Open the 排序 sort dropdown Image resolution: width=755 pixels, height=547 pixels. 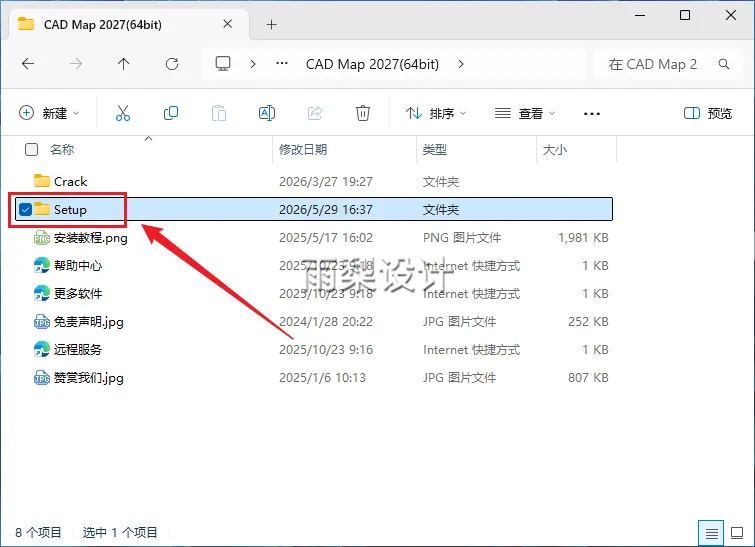coord(436,113)
